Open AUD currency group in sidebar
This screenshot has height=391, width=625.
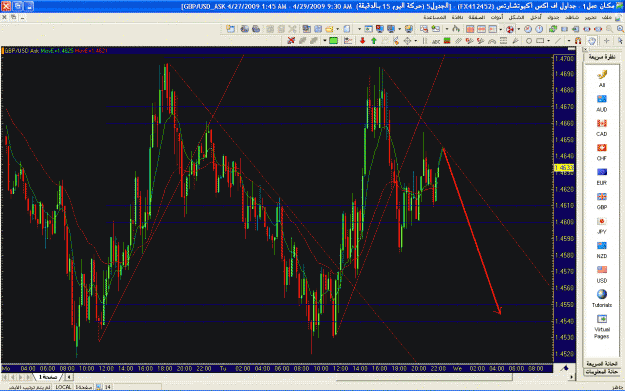coord(601,103)
